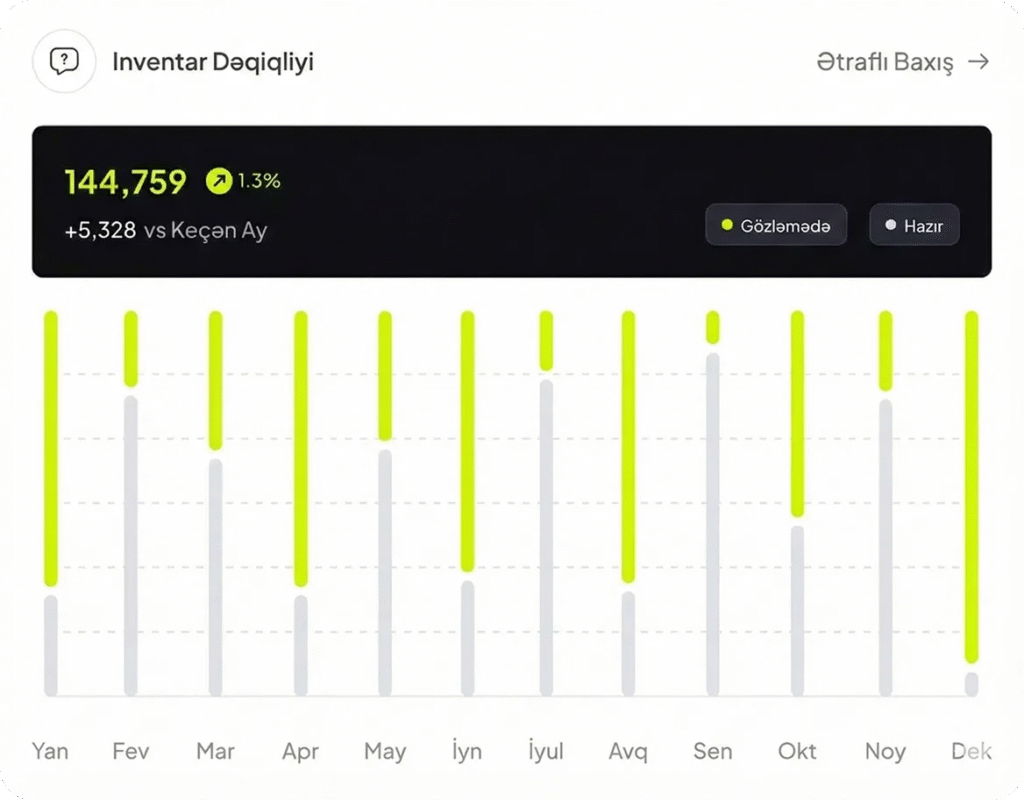The image size is (1024, 800).
Task: Select the Avq month label
Action: coord(628,751)
